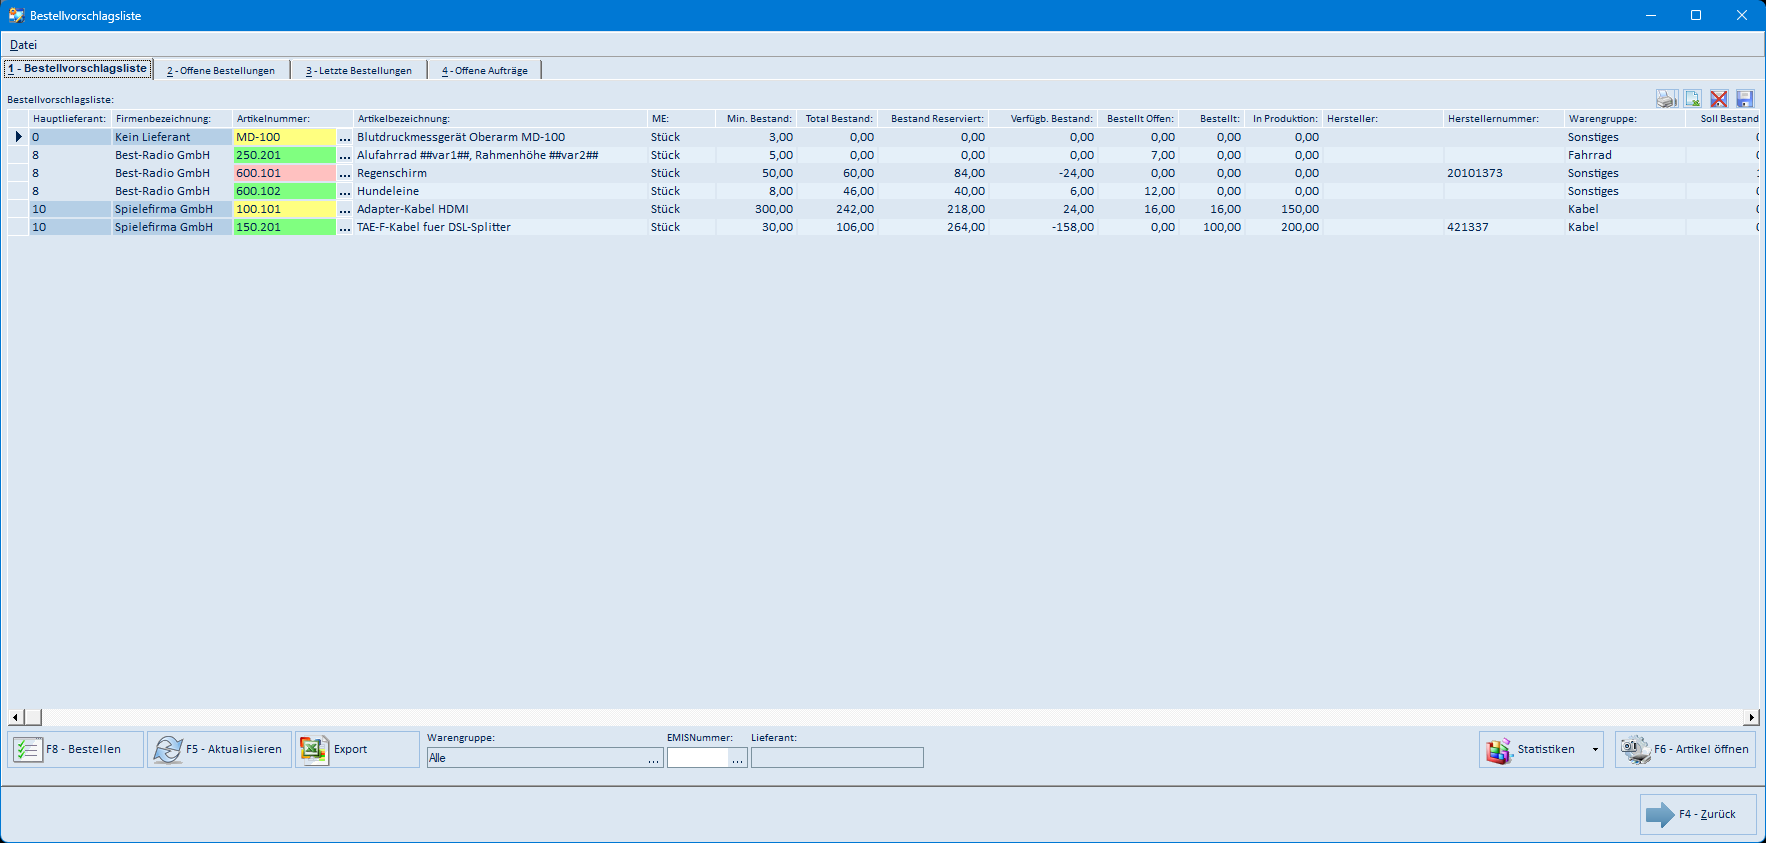1766x843 pixels.
Task: Select the 'Hundeleine' article description cell
Action: tap(500, 191)
